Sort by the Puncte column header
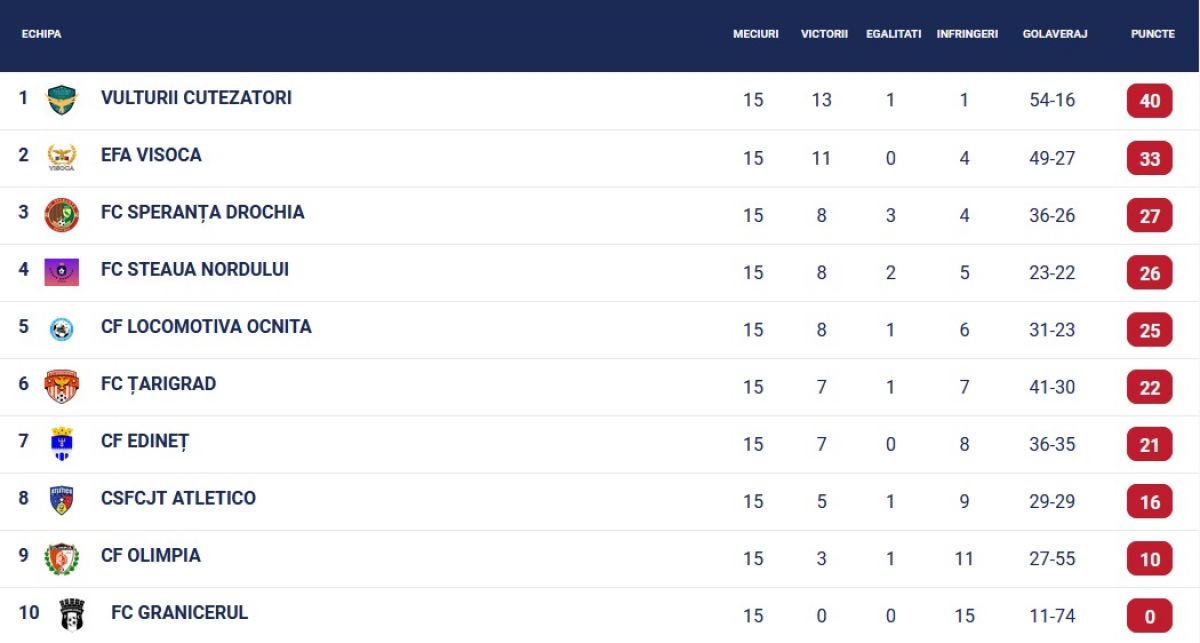Viewport: 1200px width, 643px height. [1152, 34]
